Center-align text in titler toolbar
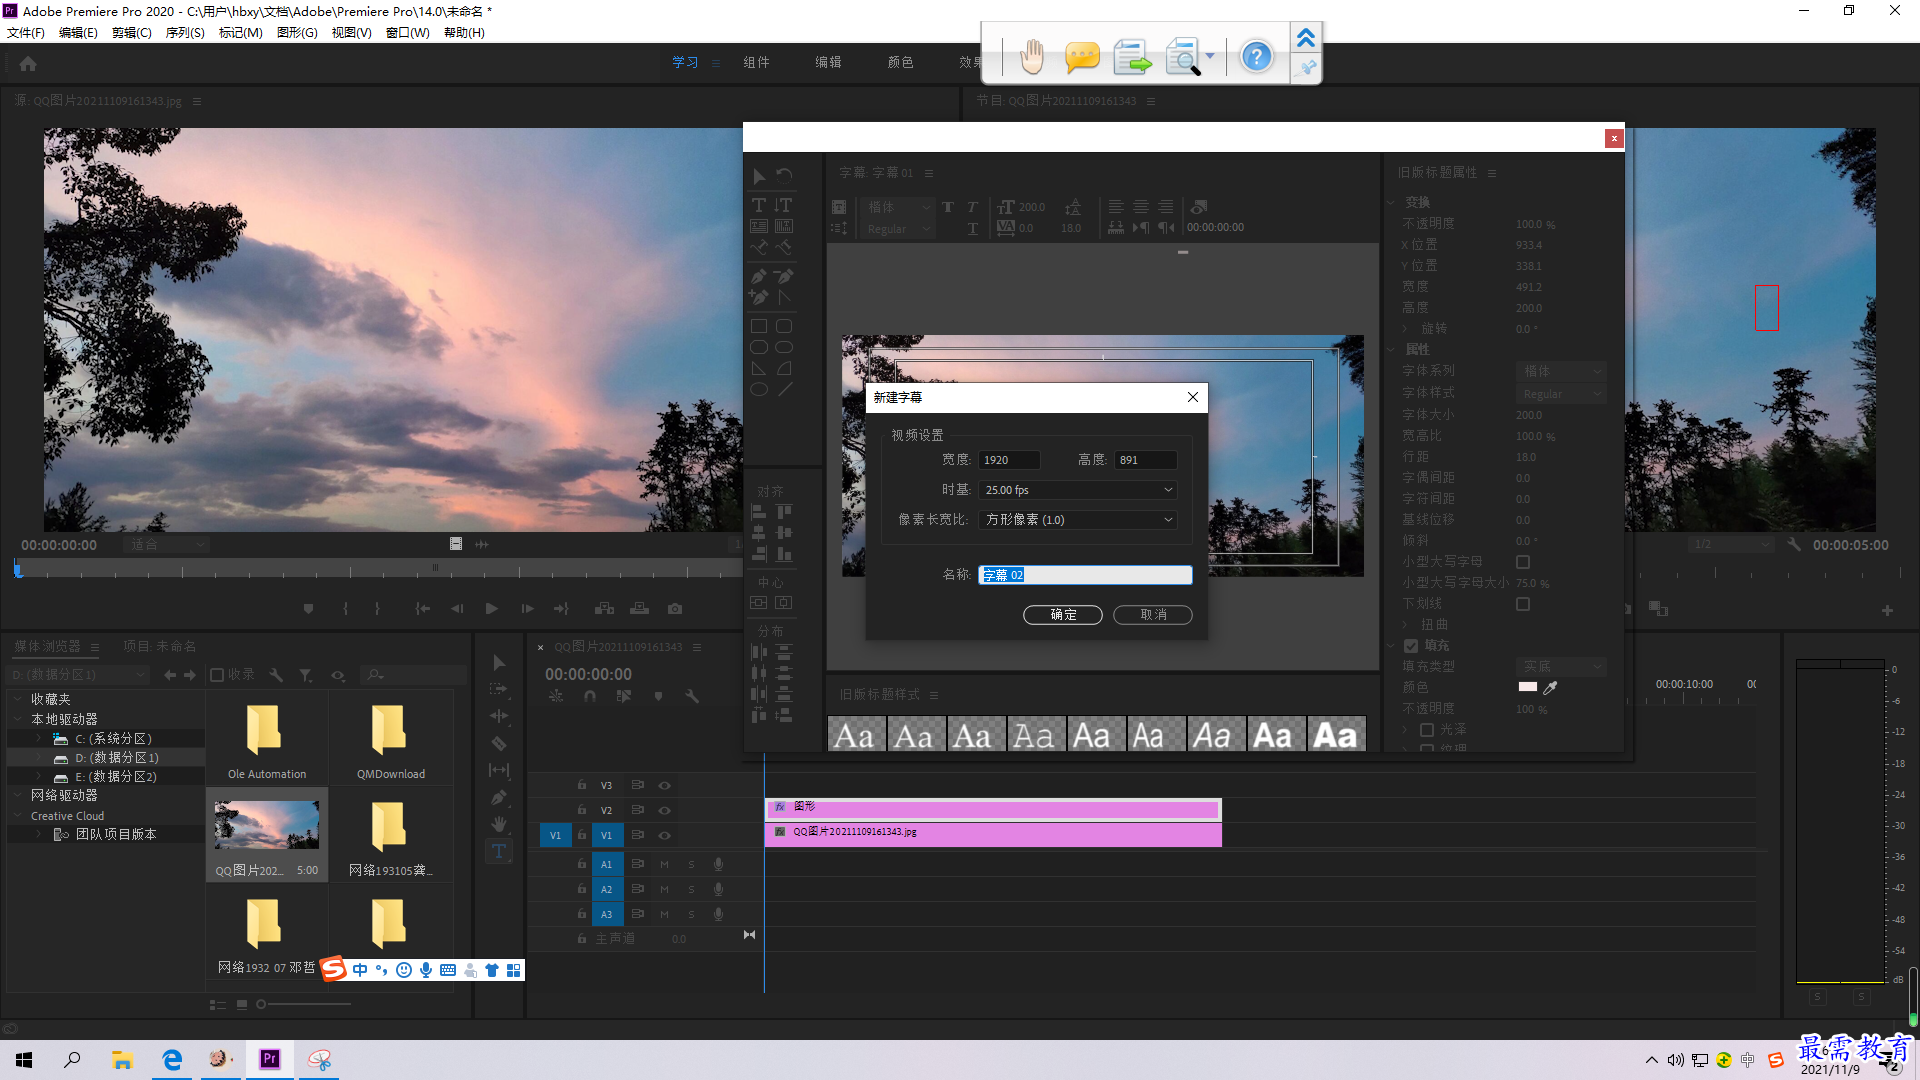The width and height of the screenshot is (1920, 1080). pyautogui.click(x=1140, y=207)
